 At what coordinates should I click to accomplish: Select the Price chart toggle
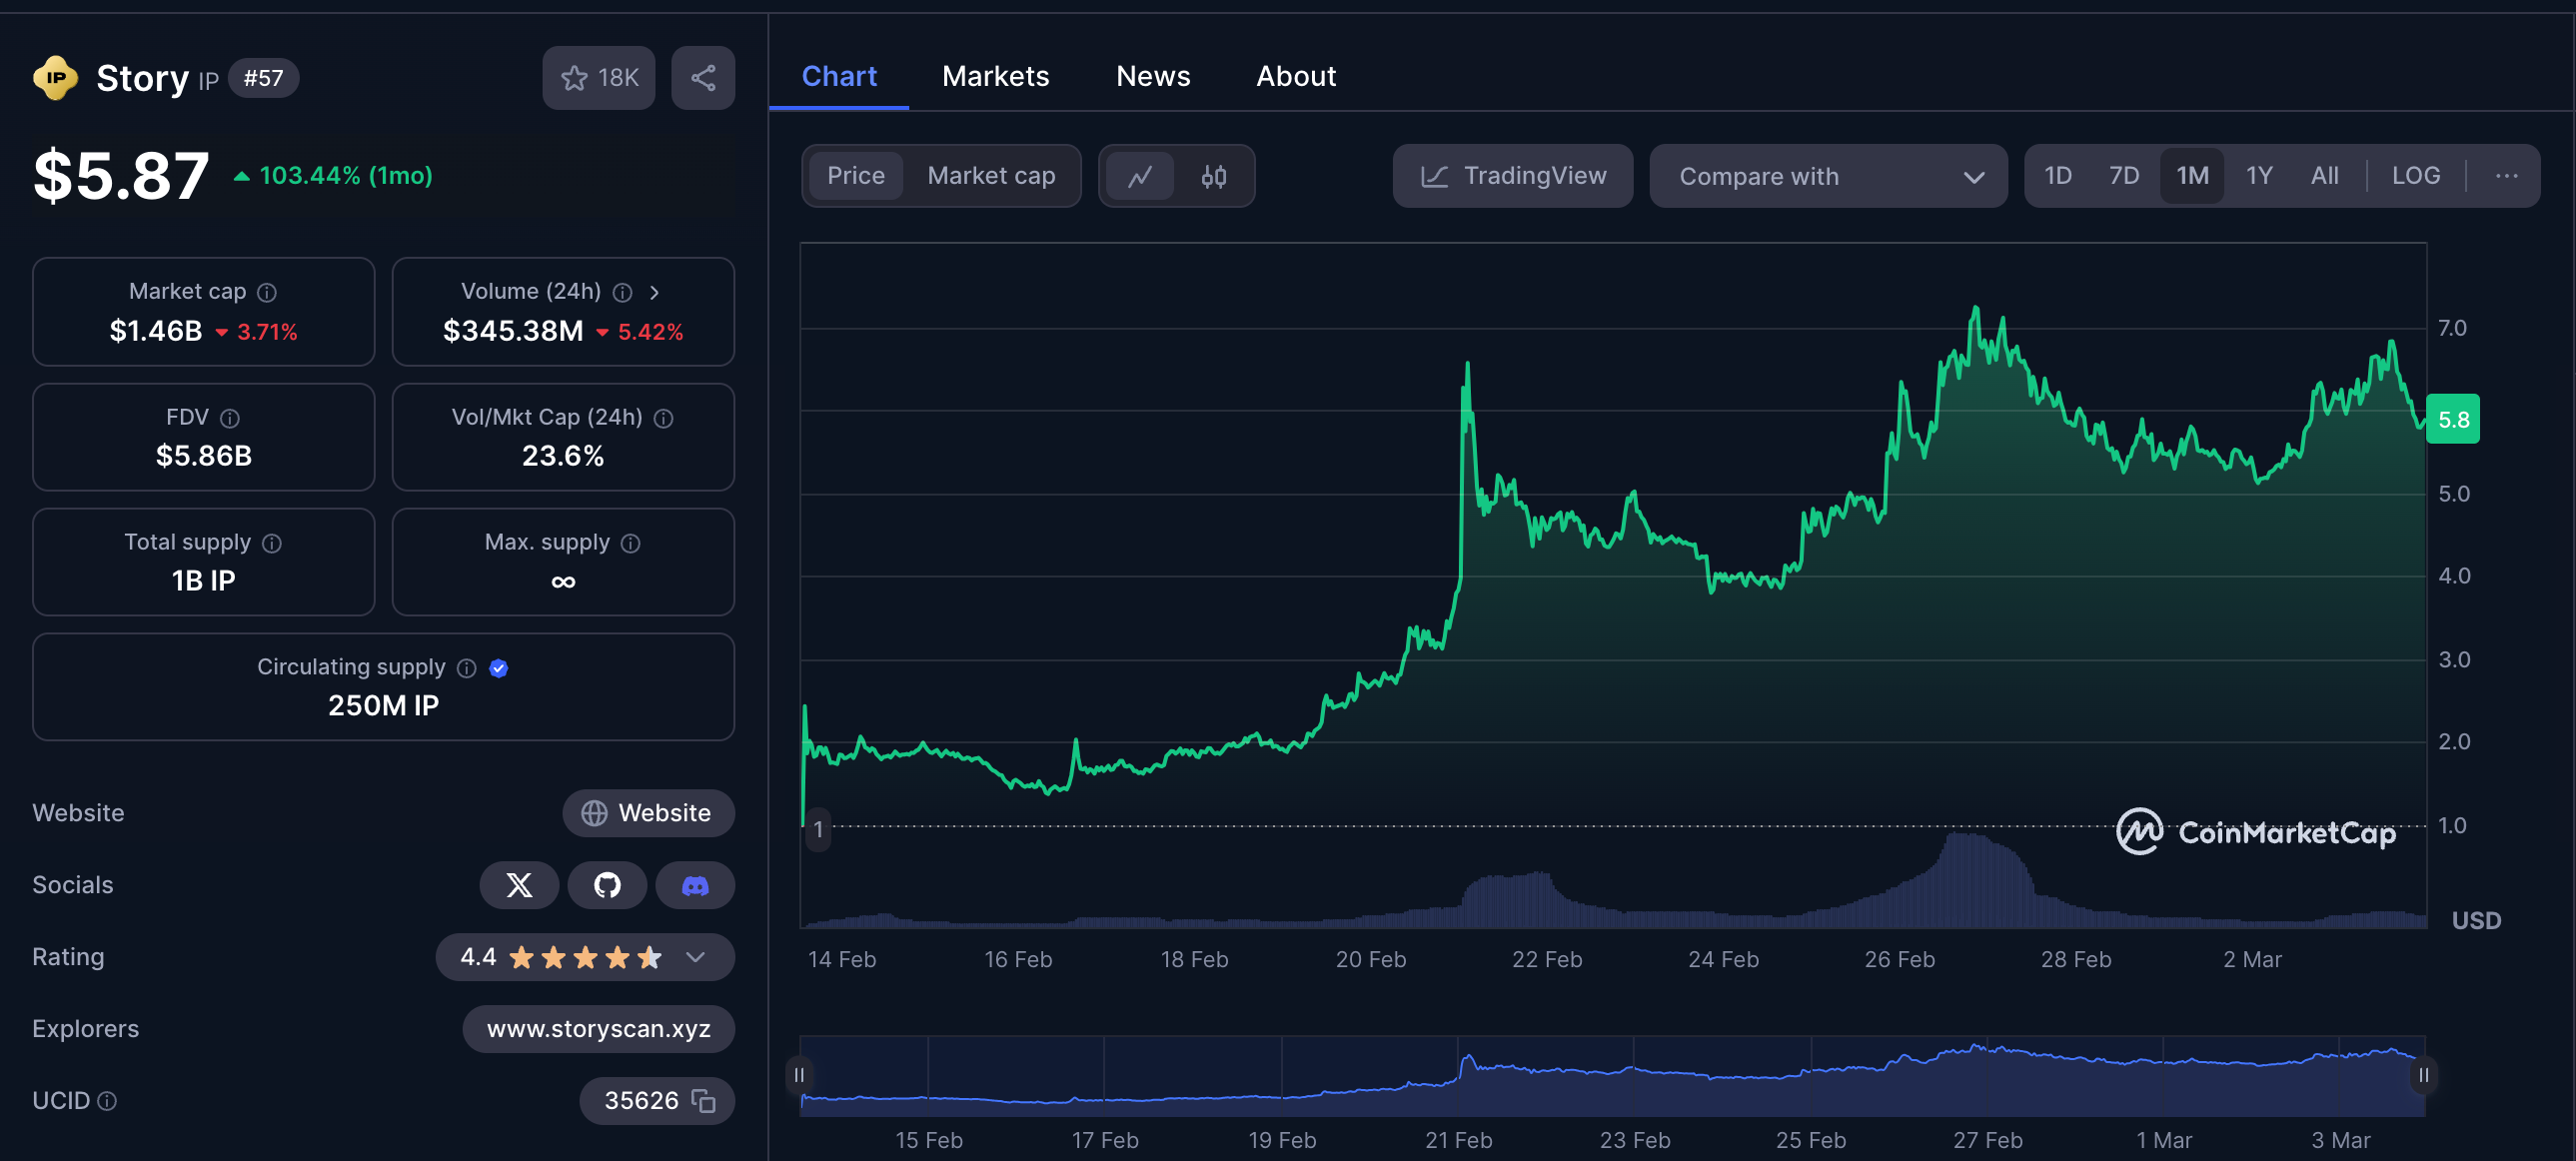click(855, 176)
